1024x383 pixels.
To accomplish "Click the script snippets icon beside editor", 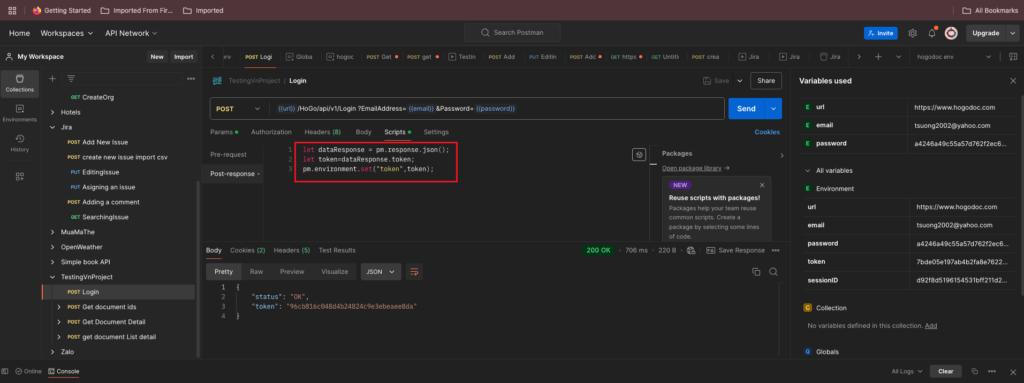I will tap(639, 154).
